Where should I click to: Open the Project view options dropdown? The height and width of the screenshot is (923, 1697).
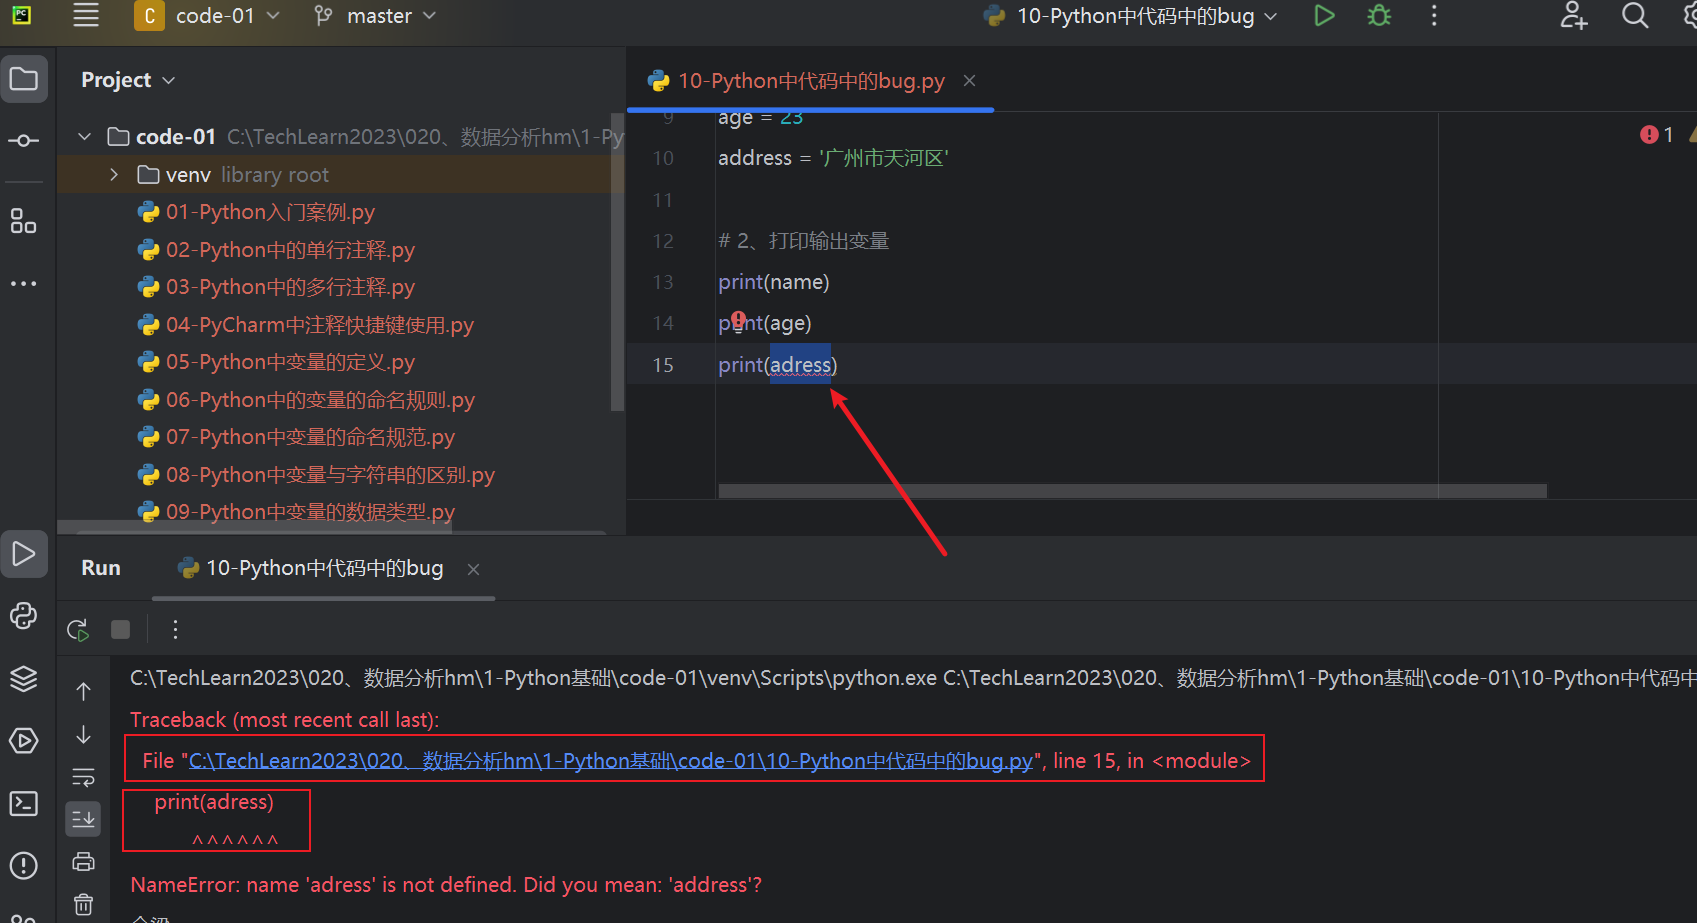128,80
